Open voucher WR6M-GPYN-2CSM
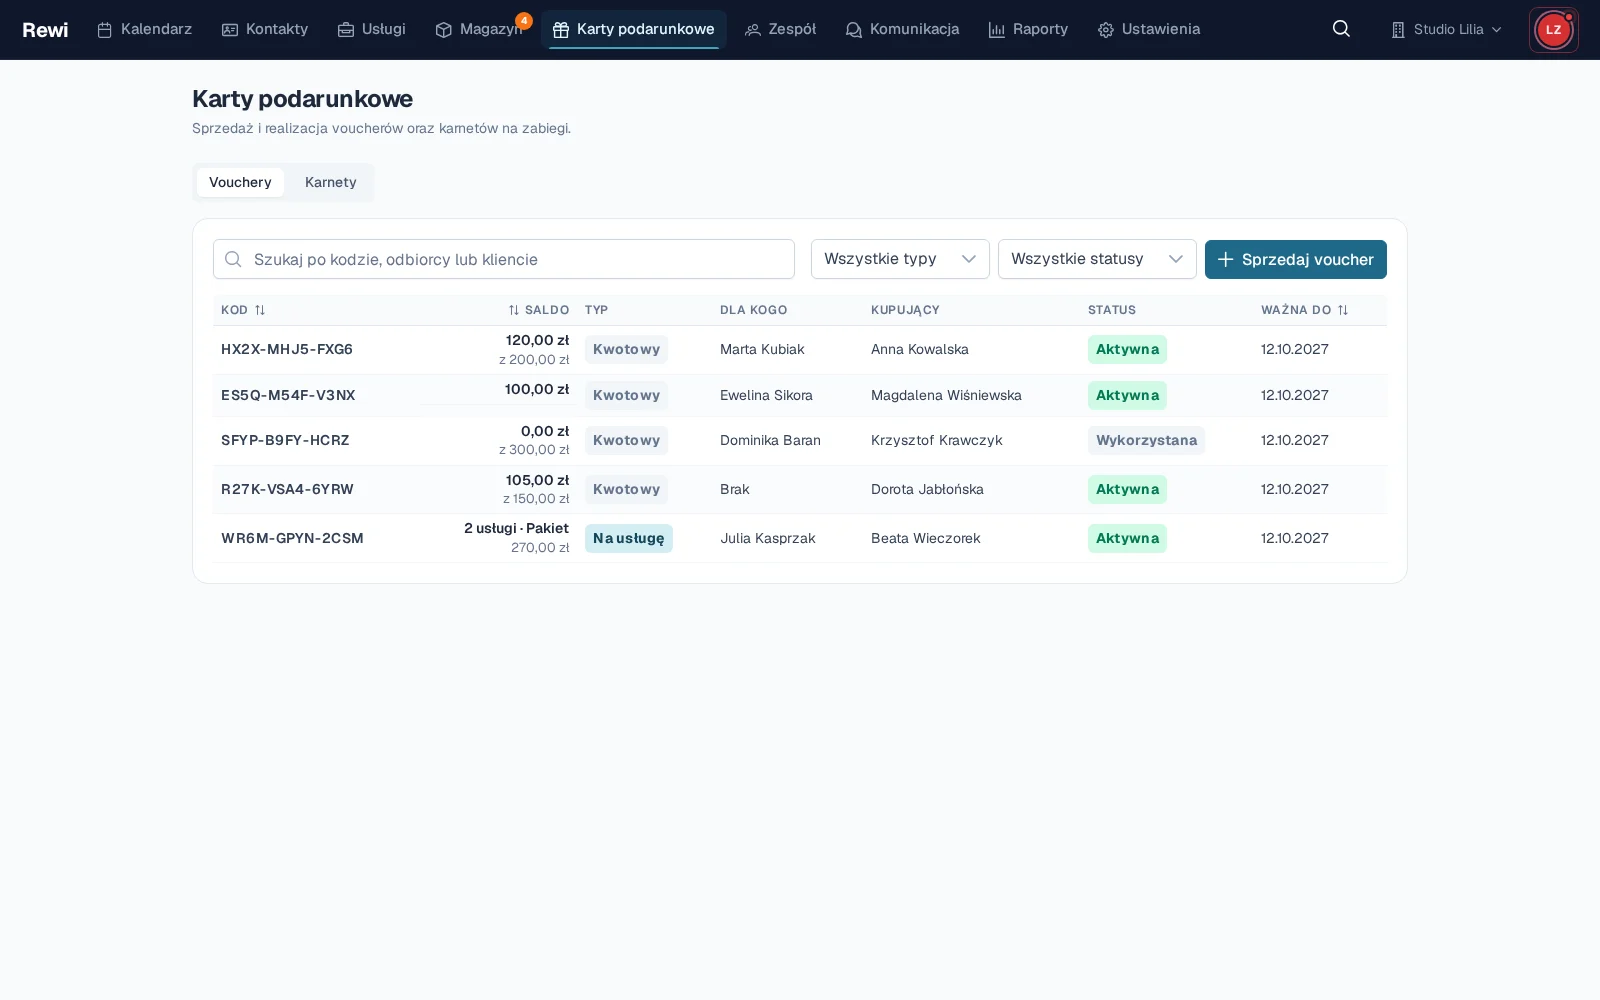1600x1000 pixels. [x=292, y=538]
